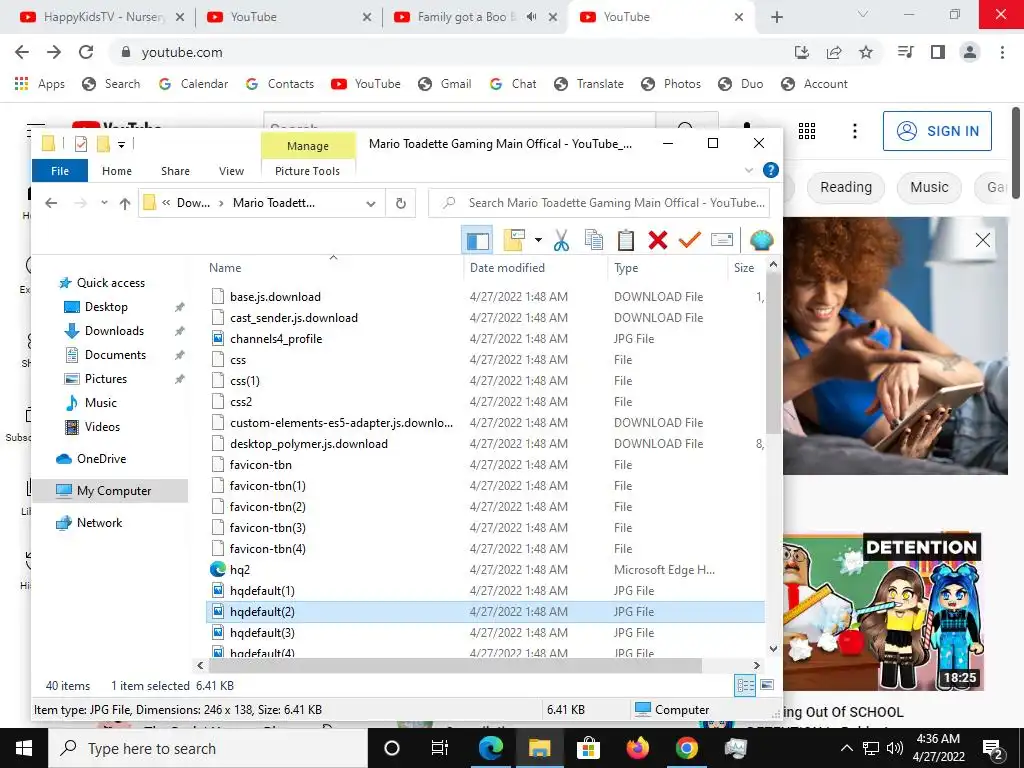Click the Paste clipboard icon
The height and width of the screenshot is (768, 1024).
click(x=626, y=240)
